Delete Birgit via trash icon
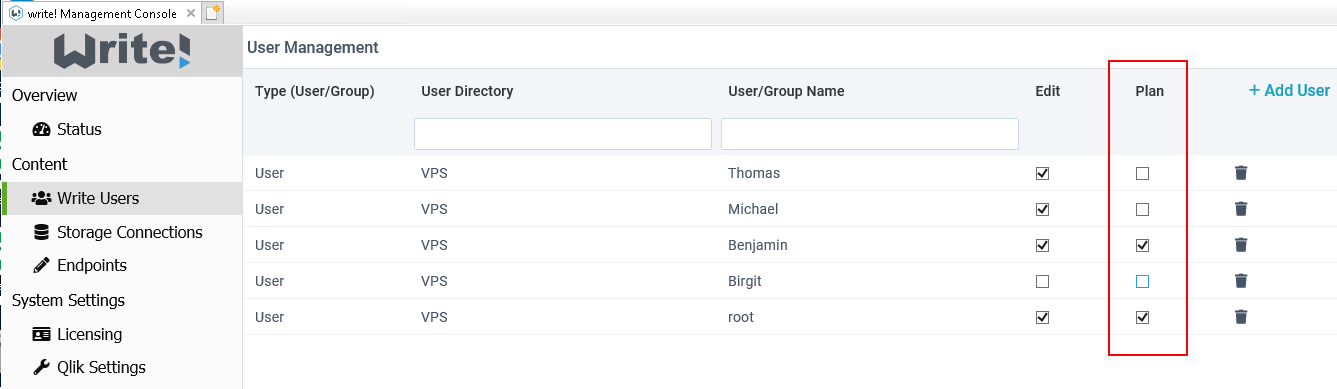 1241,281
